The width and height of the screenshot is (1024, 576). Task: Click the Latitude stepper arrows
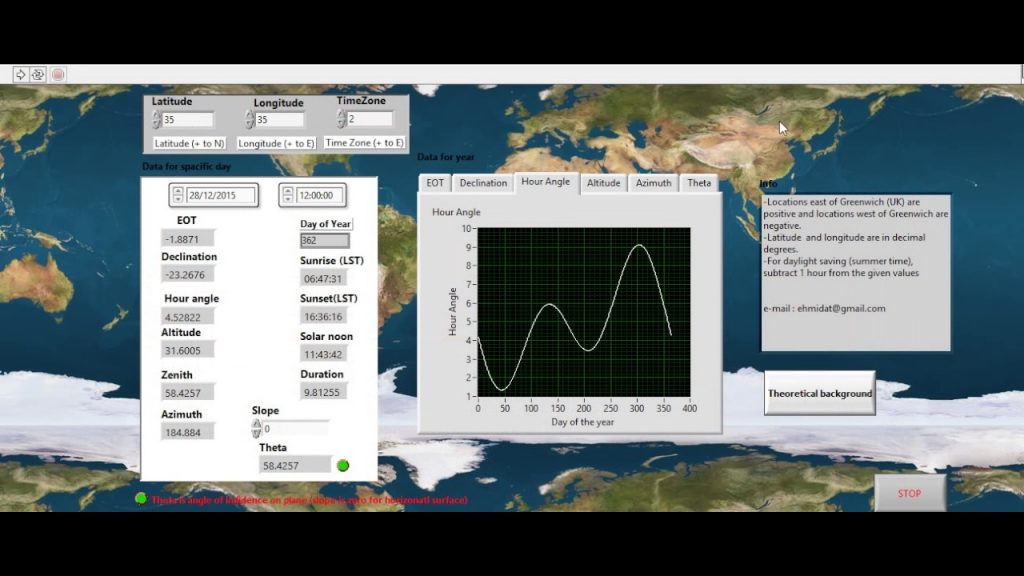pos(157,120)
